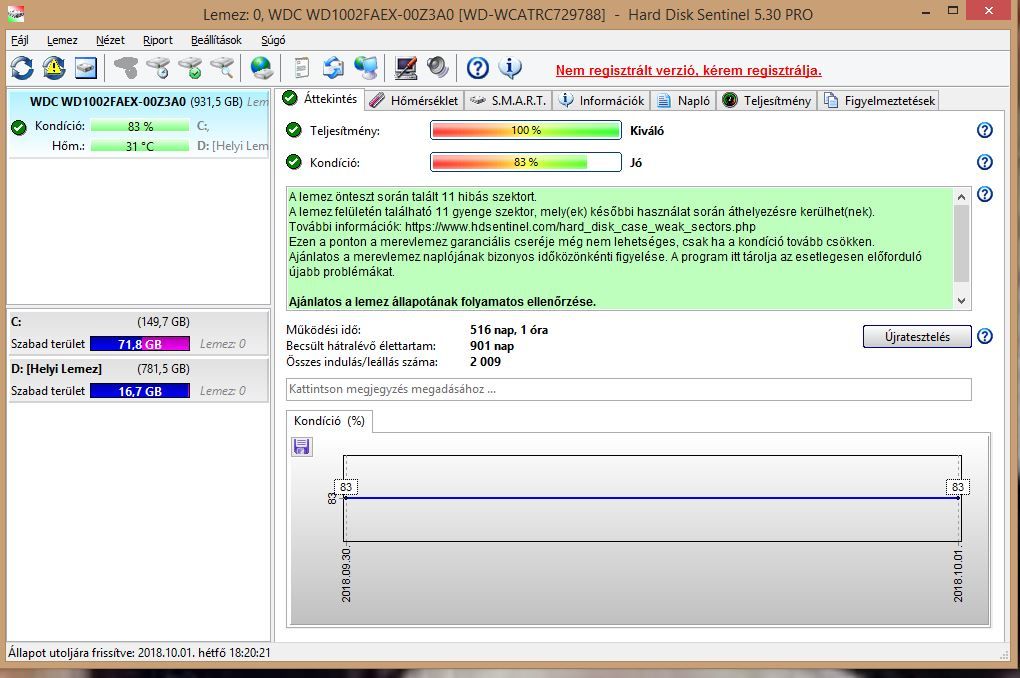Screen dimensions: 1020x678
Task: Open the Fájl menu
Action: coord(20,40)
